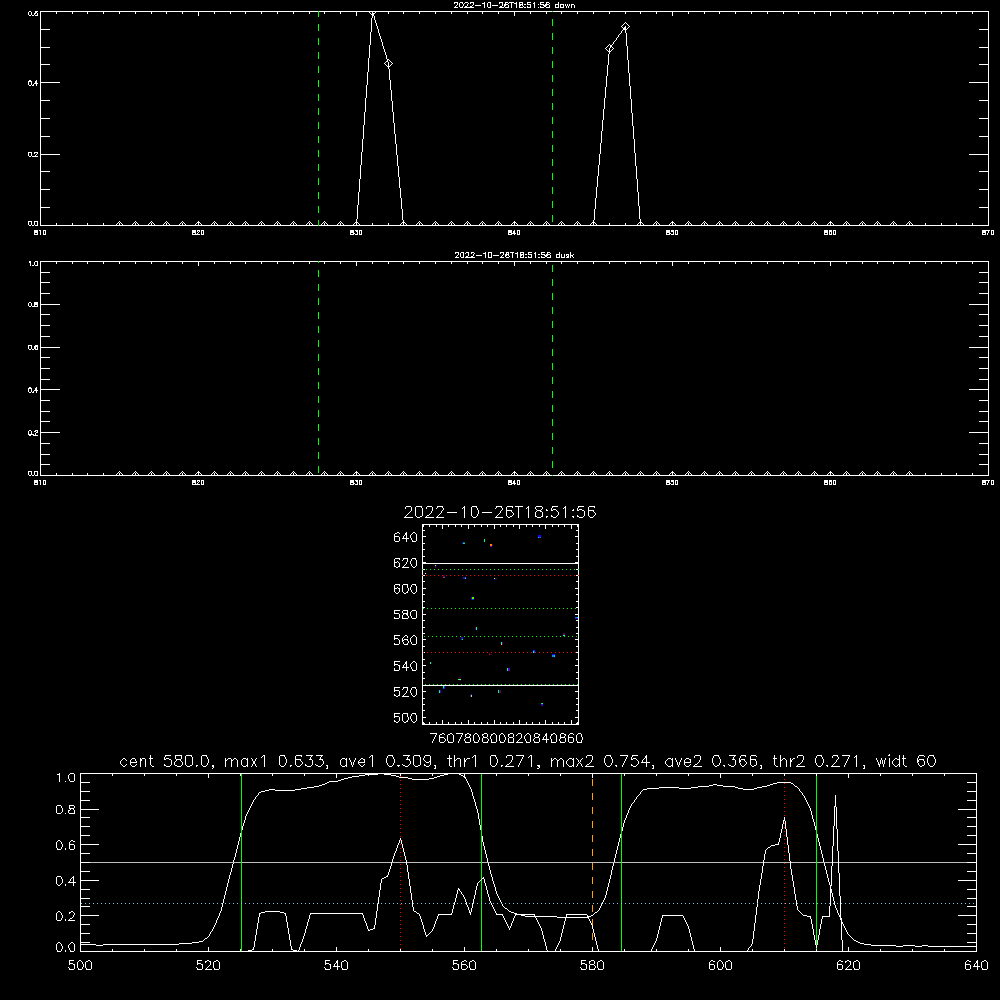Click the x-axis label 540 of the bottom plot
The width and height of the screenshot is (1000, 1000).
(336, 965)
